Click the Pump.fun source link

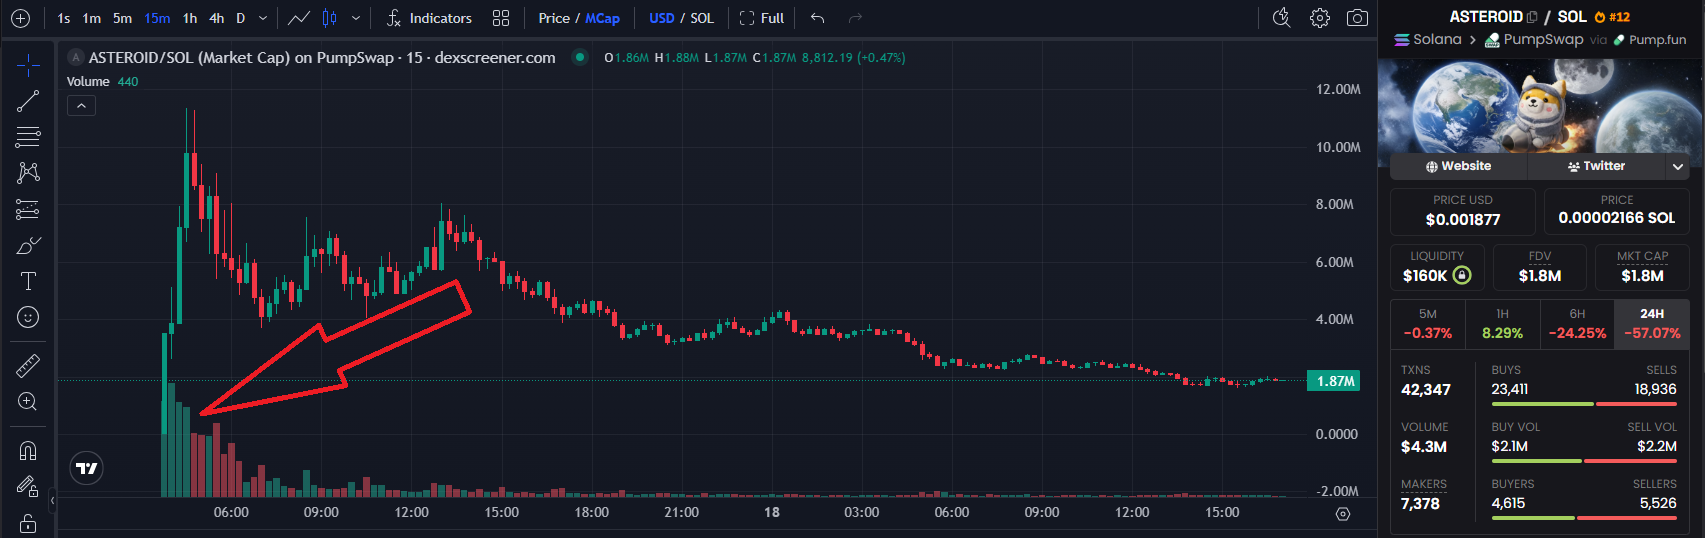(x=1650, y=40)
